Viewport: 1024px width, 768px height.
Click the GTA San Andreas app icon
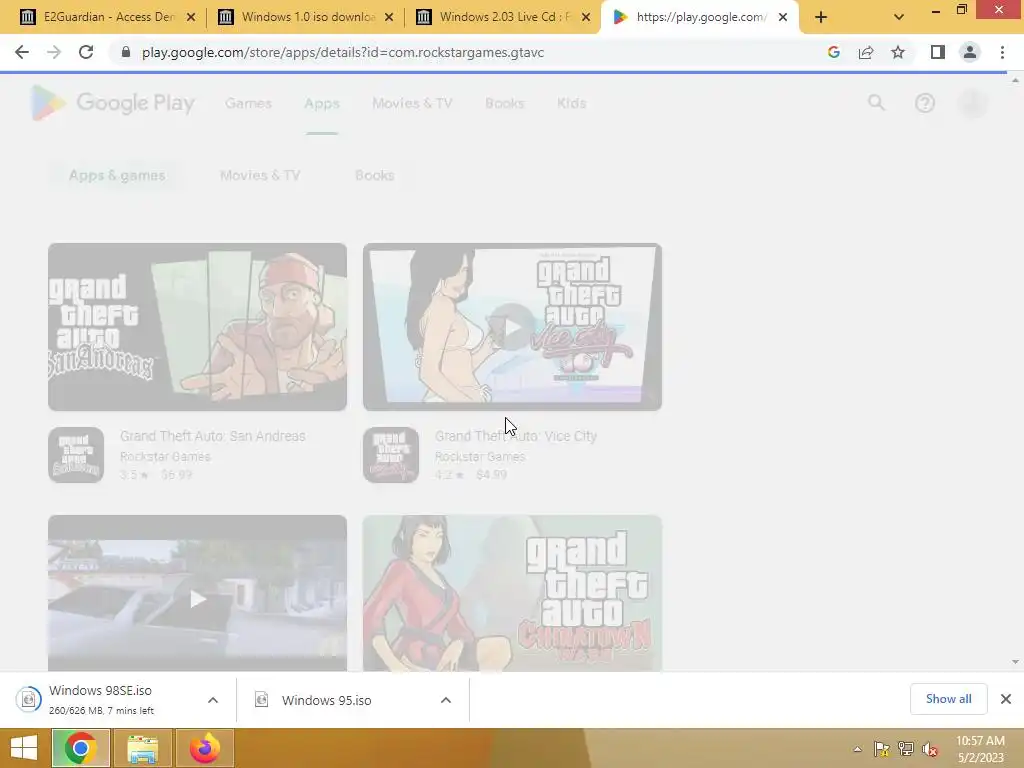(76, 455)
